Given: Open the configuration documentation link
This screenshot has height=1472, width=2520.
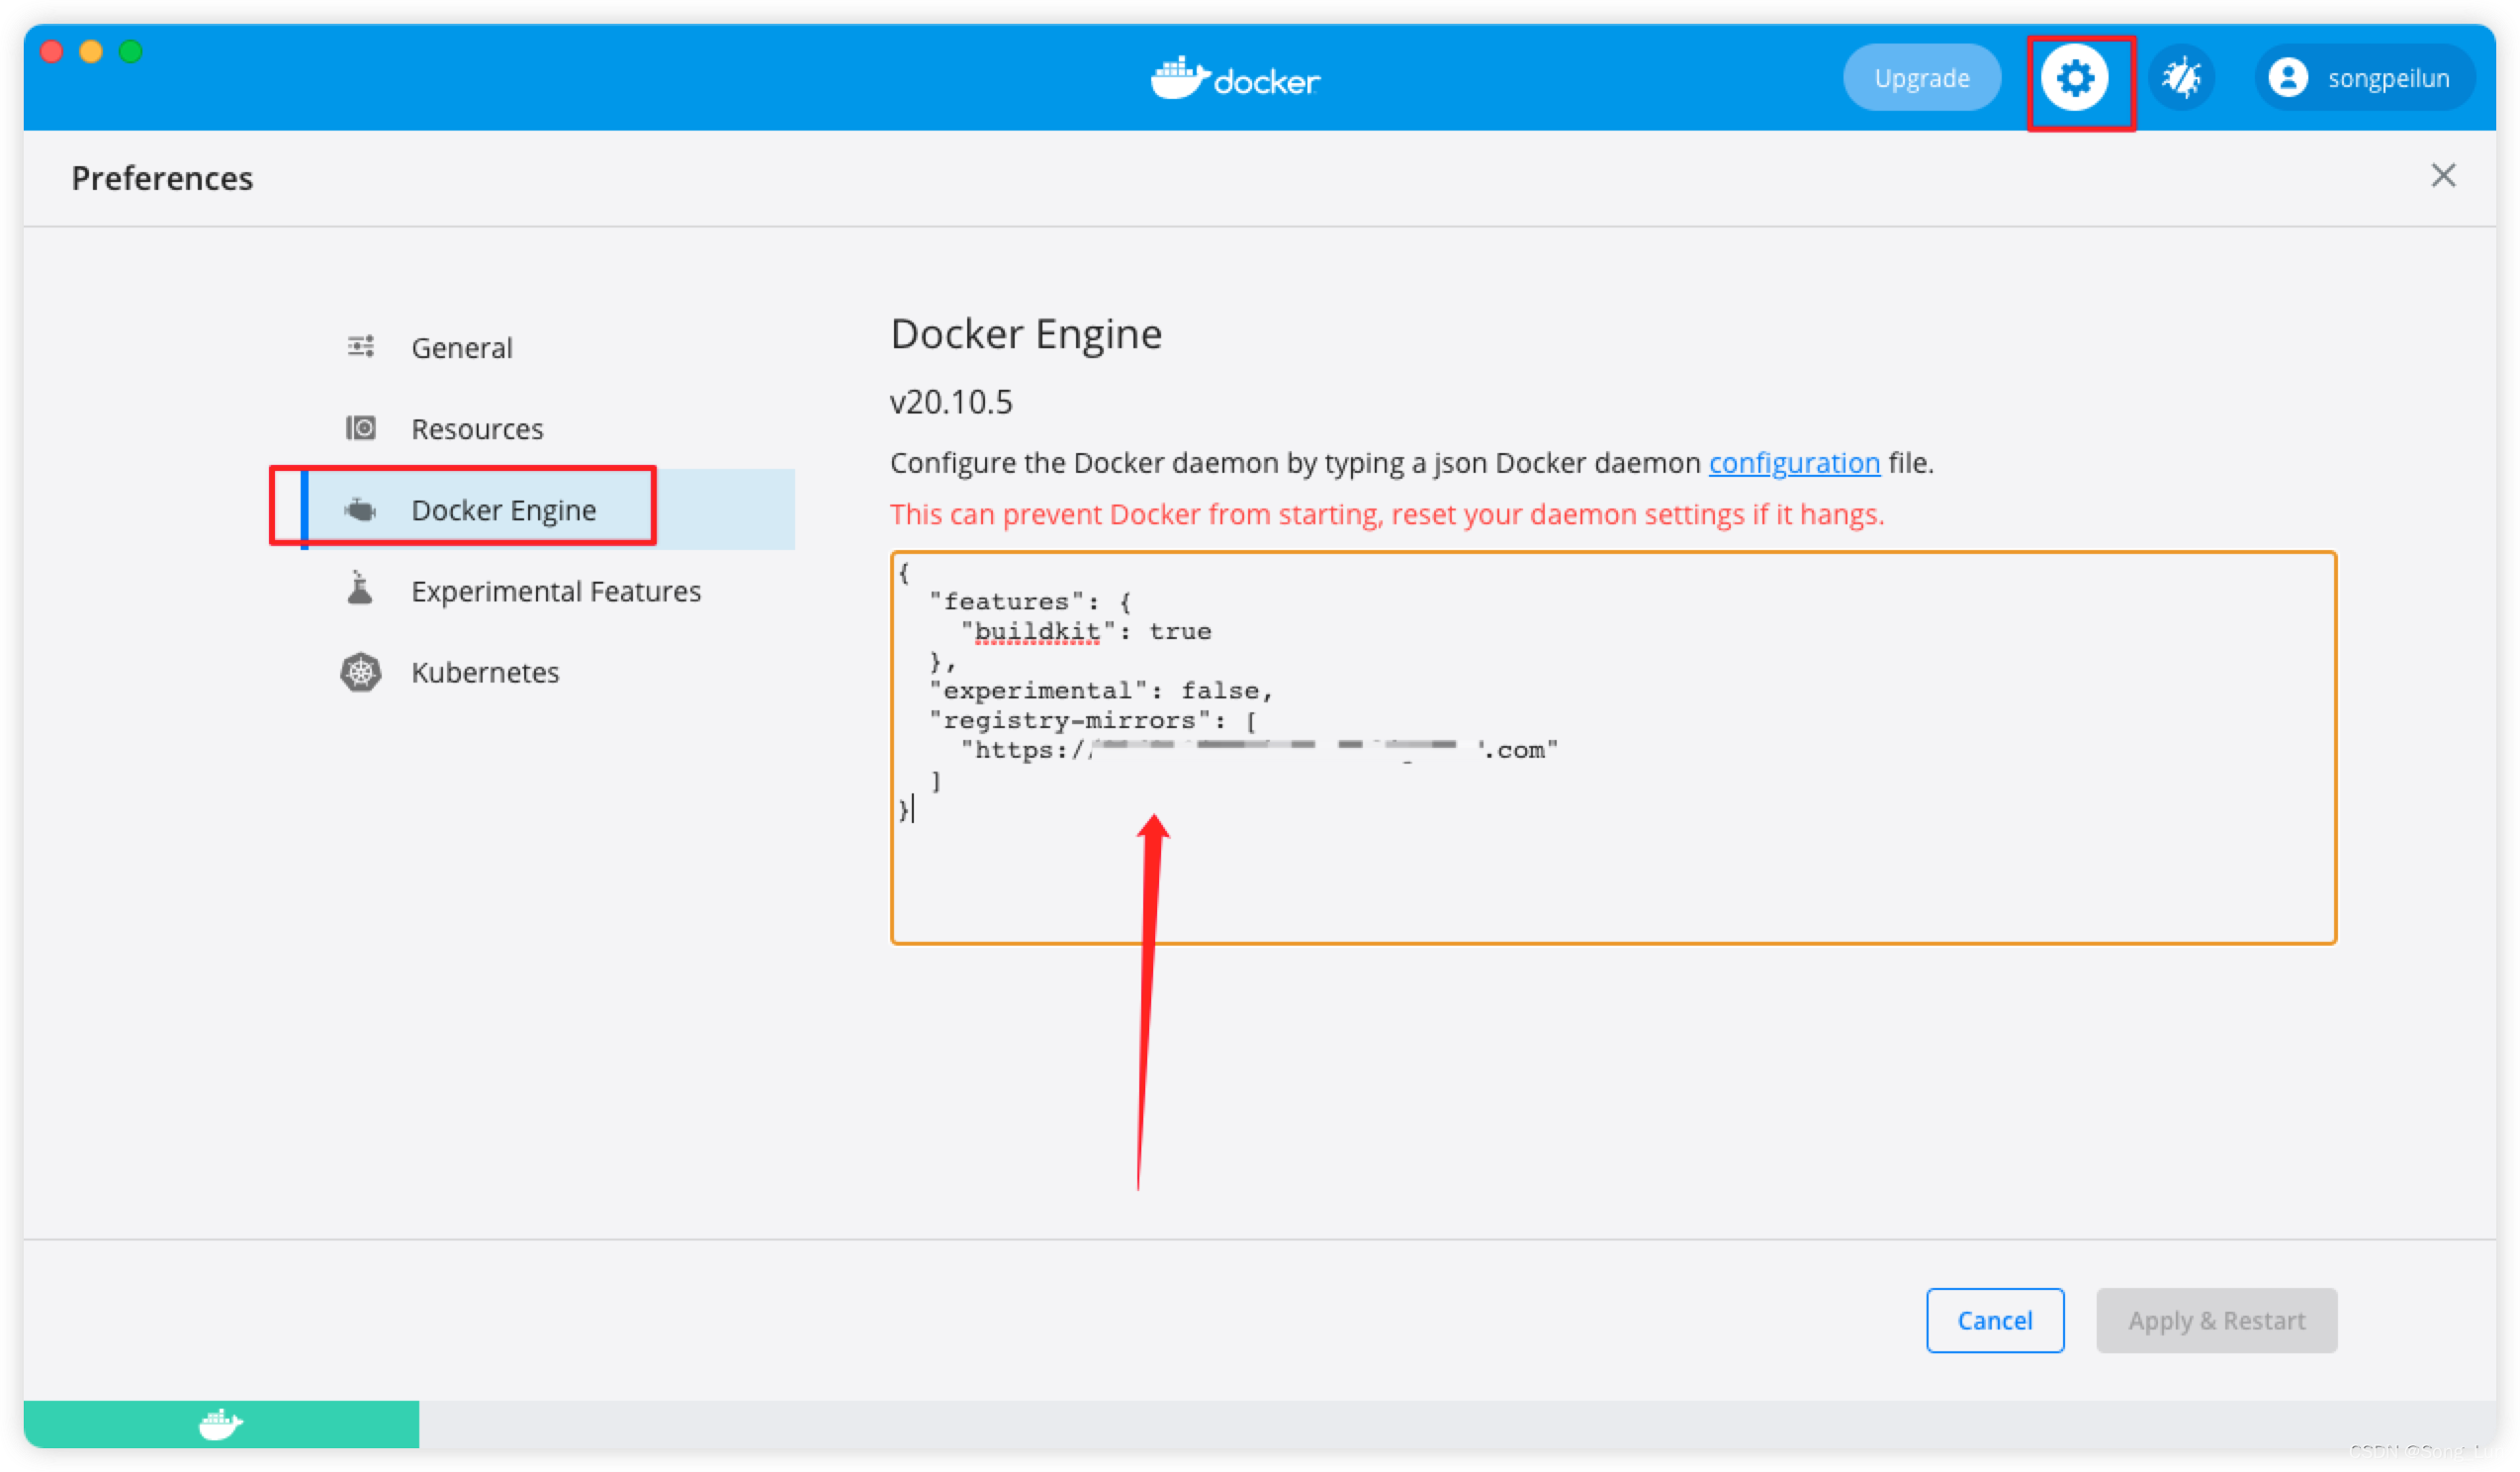Looking at the screenshot, I should point(1794,463).
